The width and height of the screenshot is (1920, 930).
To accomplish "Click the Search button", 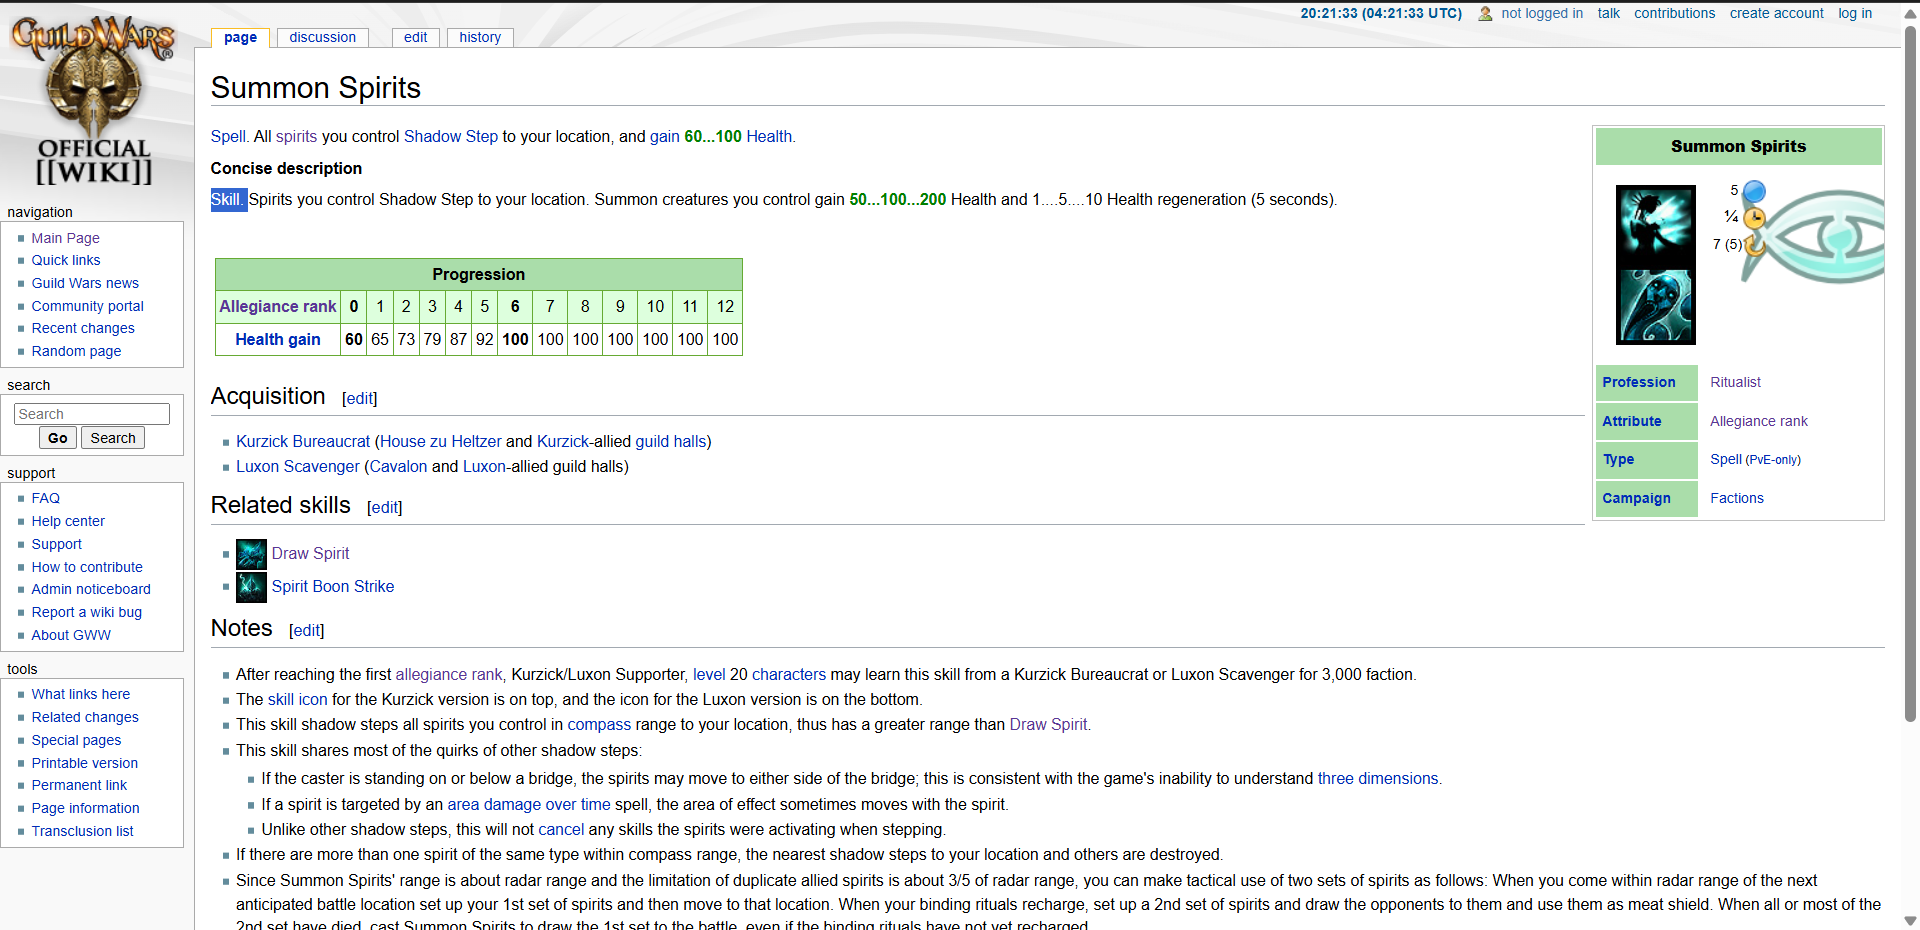I will [x=113, y=438].
